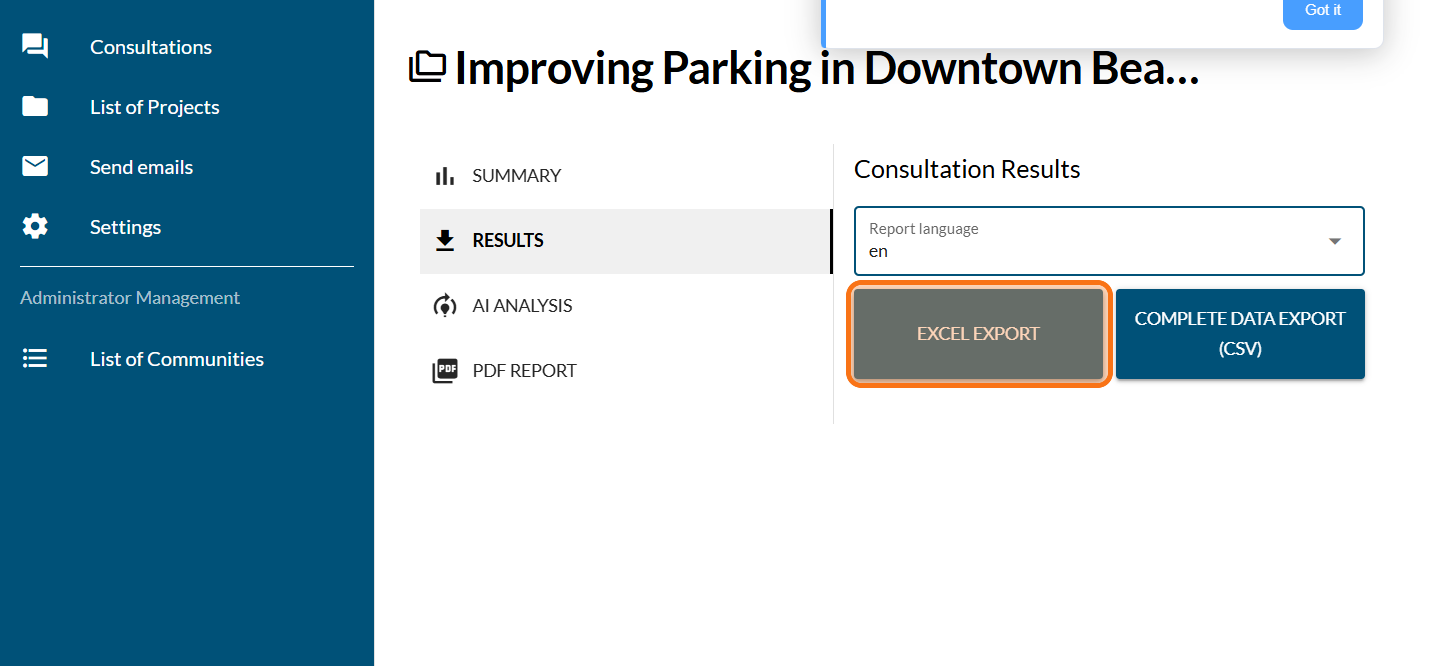The width and height of the screenshot is (1430, 666).
Task: Switch to the Summary tab
Action: point(516,176)
